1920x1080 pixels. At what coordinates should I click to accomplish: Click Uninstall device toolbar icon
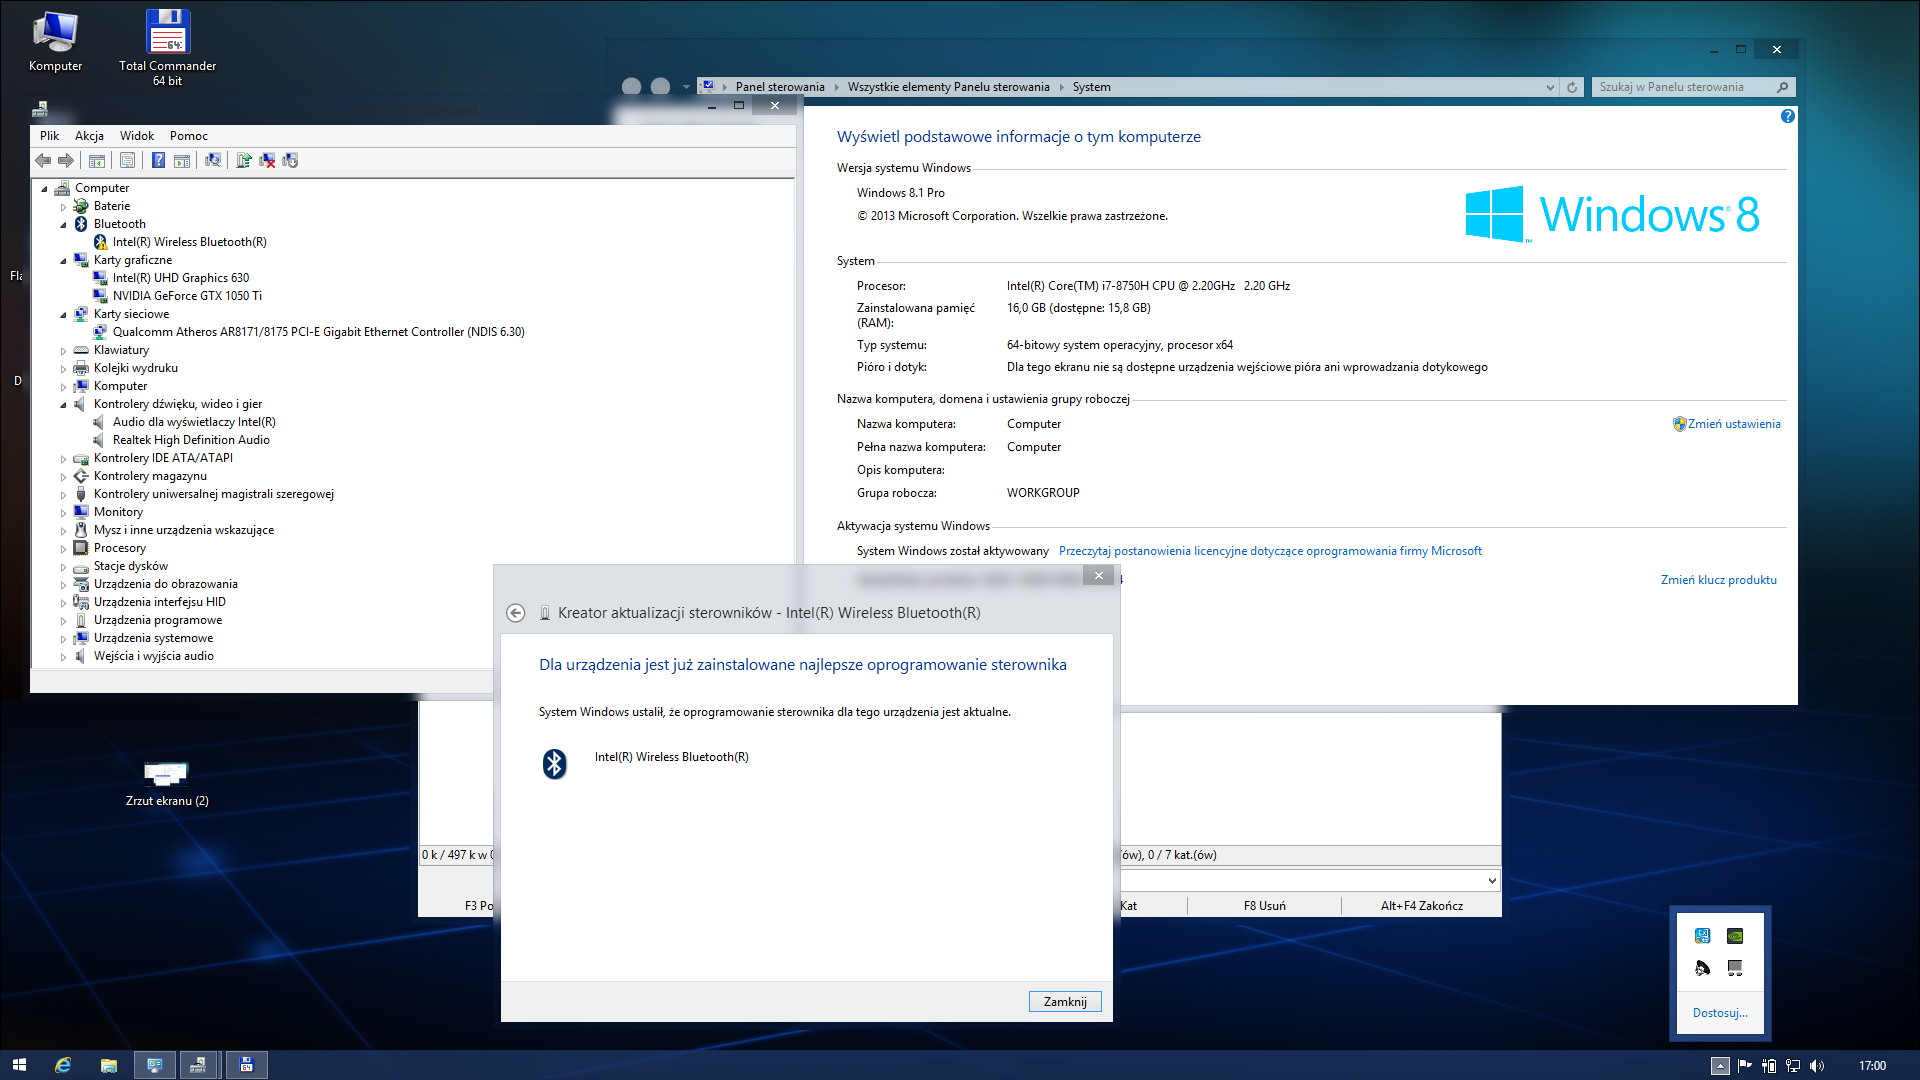tap(267, 160)
